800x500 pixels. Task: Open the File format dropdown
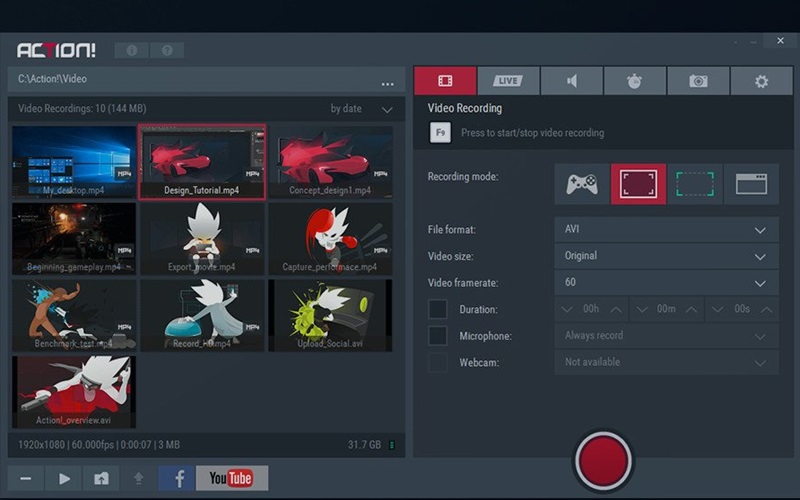pyautogui.click(x=666, y=229)
